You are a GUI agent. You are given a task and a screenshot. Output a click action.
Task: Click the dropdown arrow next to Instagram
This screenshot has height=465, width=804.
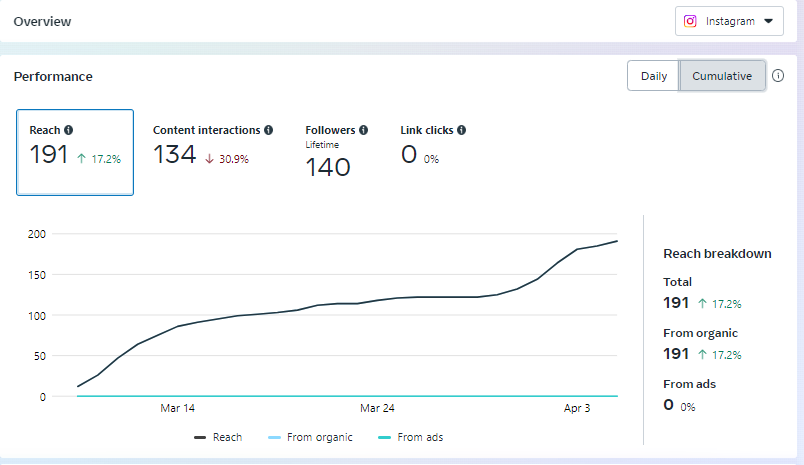(768, 21)
